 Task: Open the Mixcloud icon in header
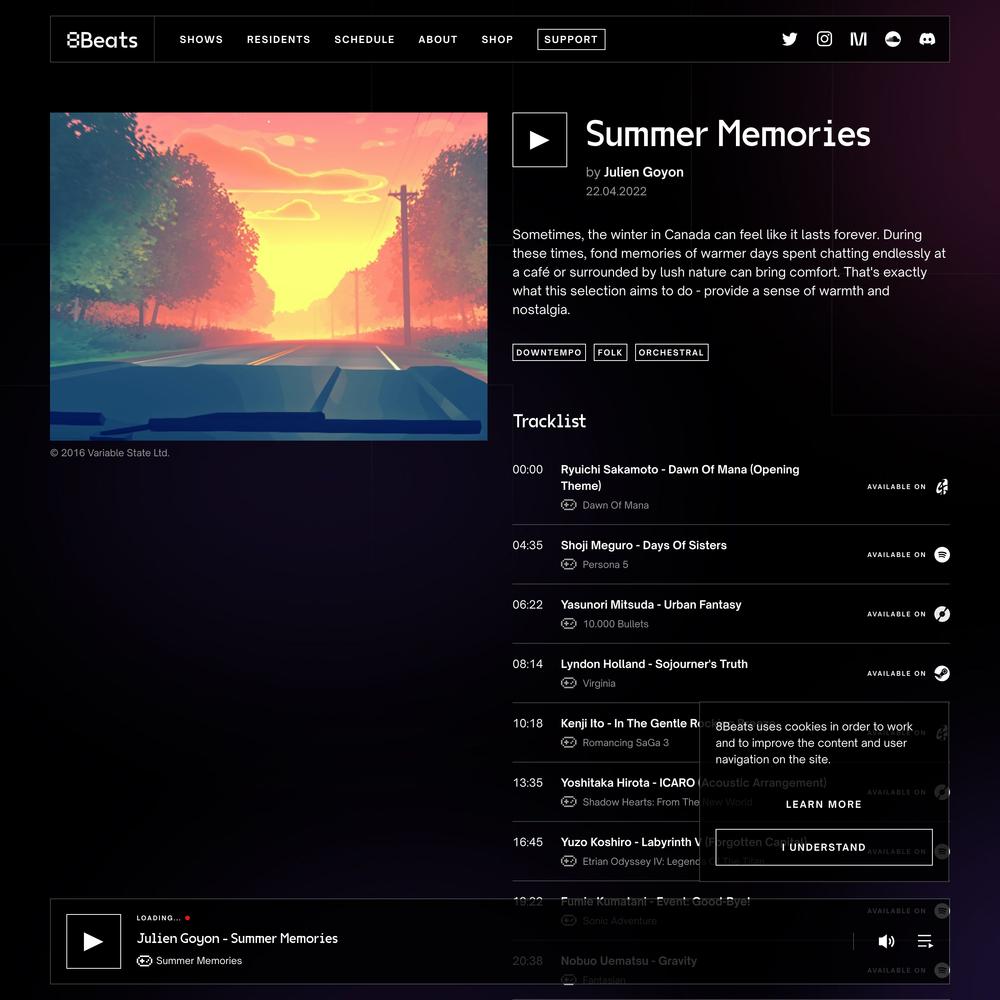[858, 39]
